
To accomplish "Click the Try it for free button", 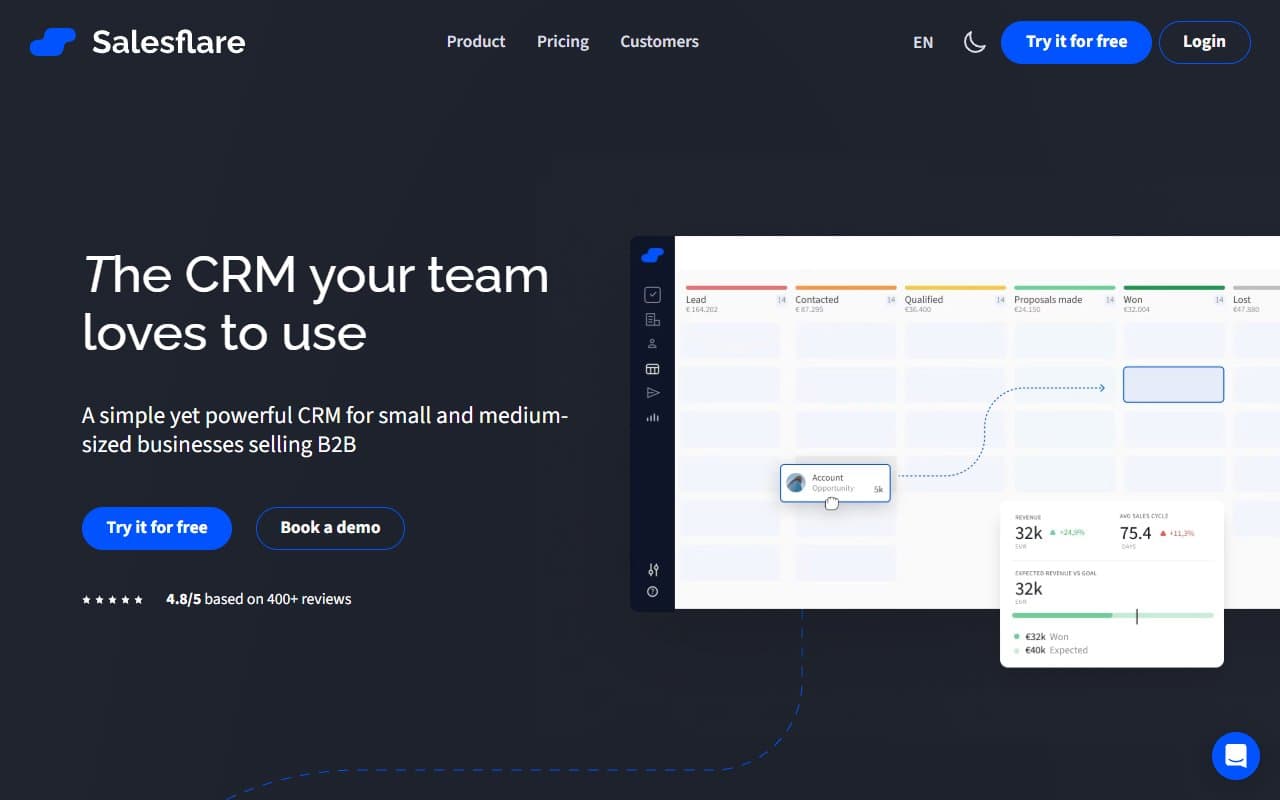I will tap(157, 528).
